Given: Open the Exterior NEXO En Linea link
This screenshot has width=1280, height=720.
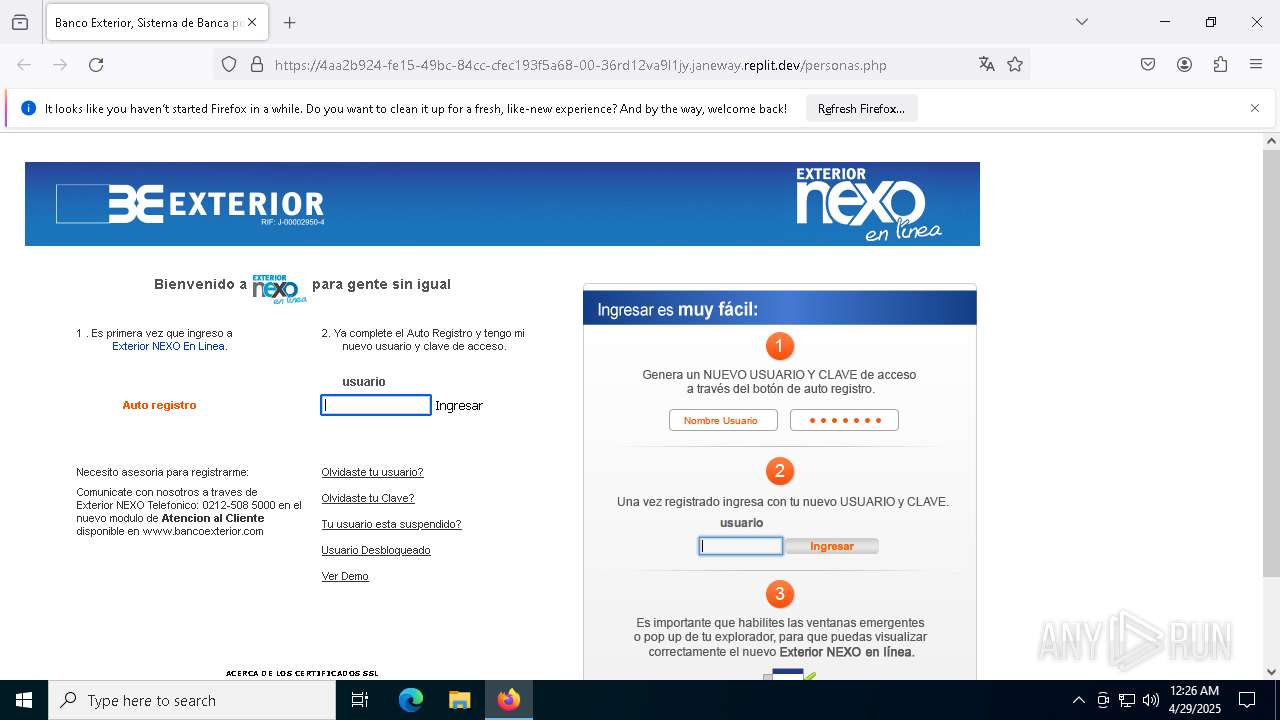Looking at the screenshot, I should (x=169, y=346).
